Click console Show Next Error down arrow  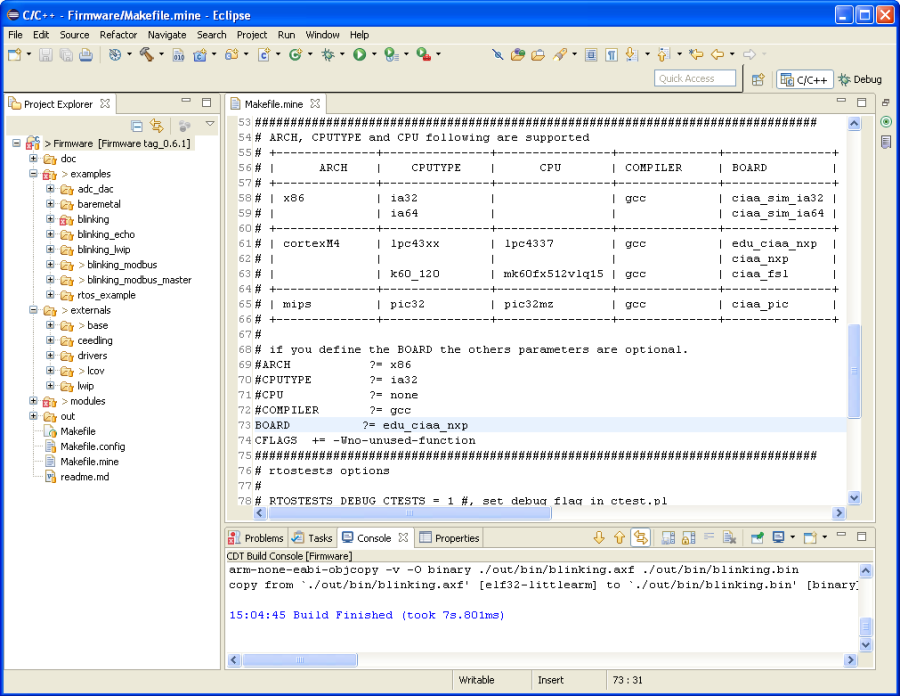pos(599,538)
